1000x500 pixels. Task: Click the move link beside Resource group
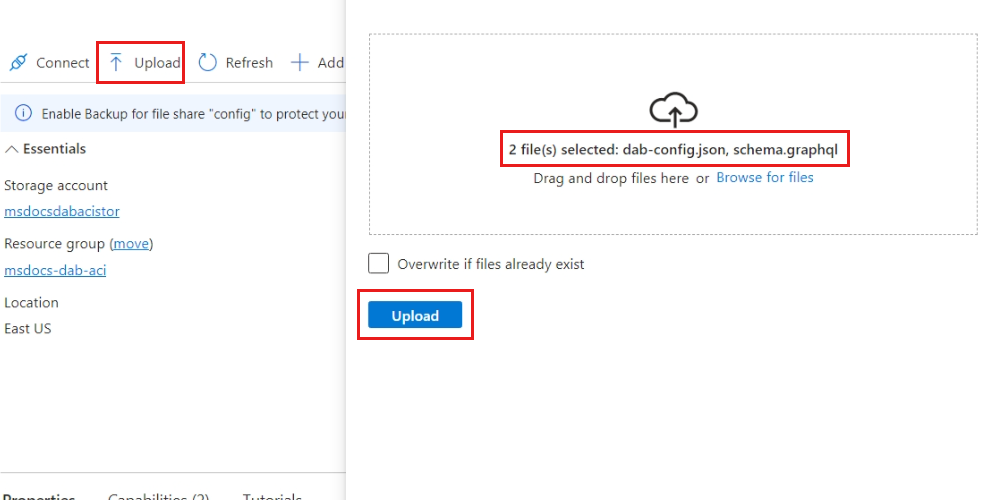coord(131,244)
